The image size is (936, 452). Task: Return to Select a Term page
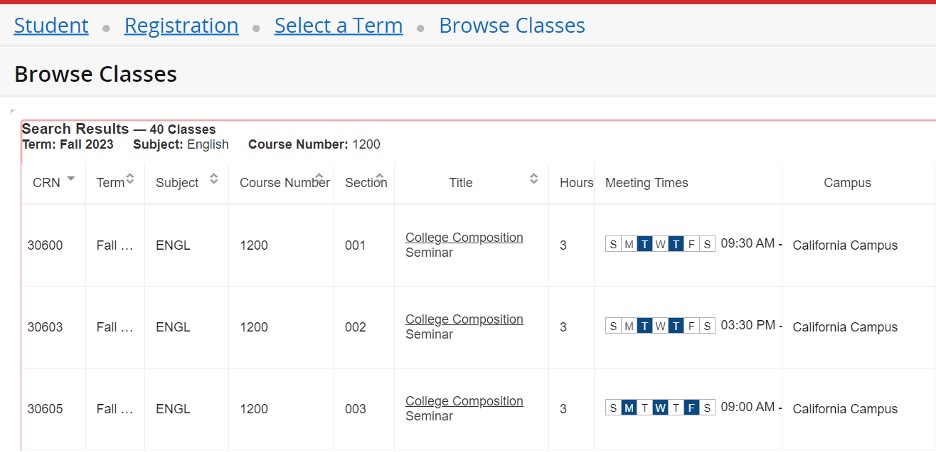338,26
